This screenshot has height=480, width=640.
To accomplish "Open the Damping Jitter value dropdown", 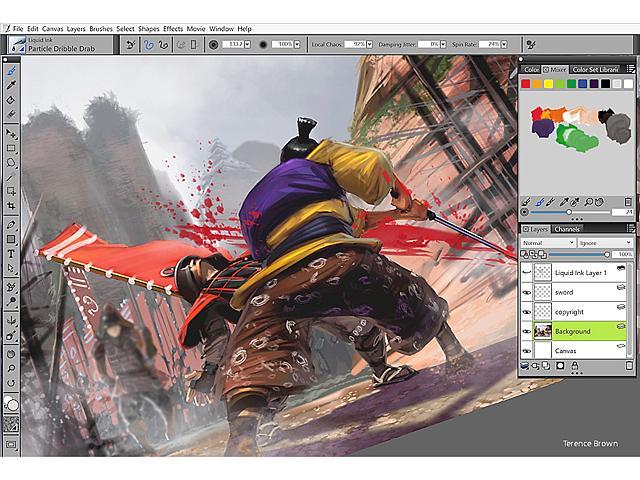I will 443,44.
